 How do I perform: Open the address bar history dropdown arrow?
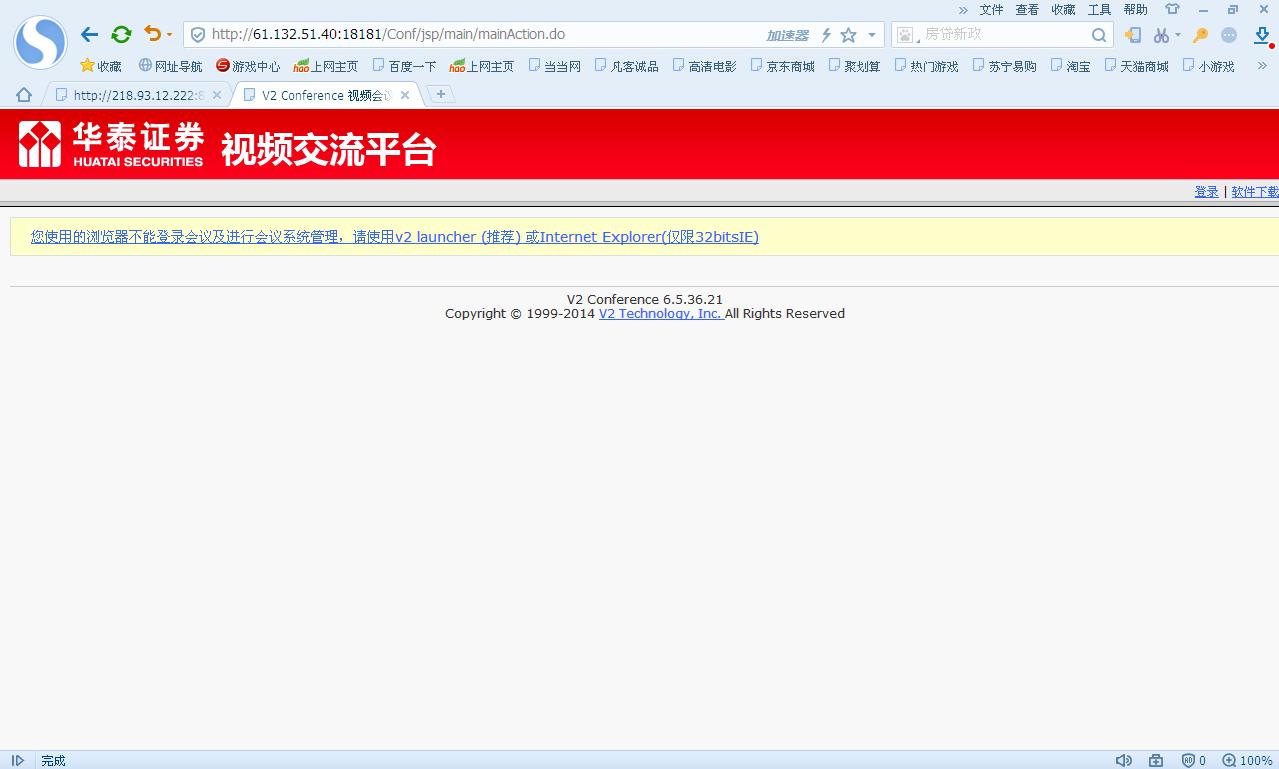(x=872, y=35)
